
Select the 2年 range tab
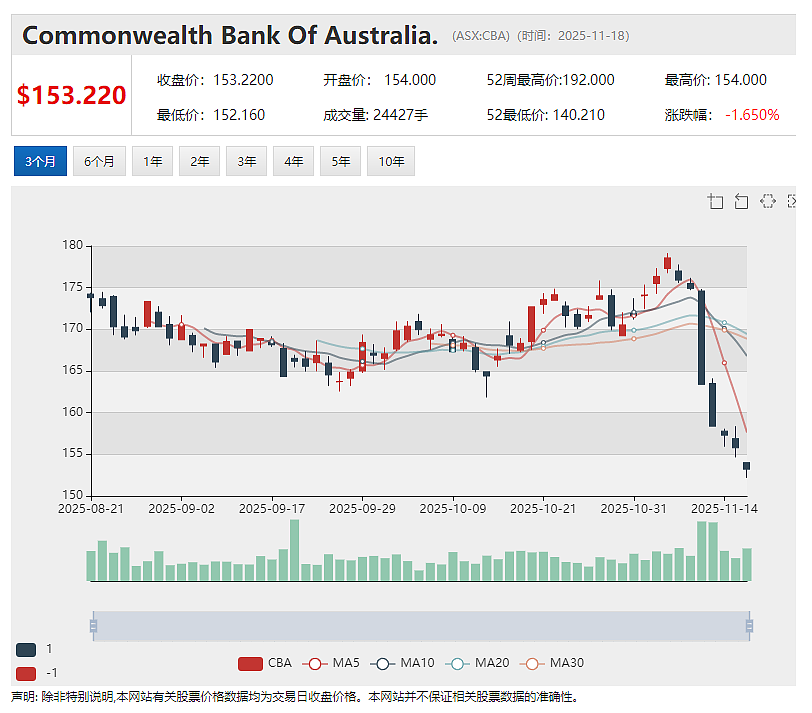199,161
